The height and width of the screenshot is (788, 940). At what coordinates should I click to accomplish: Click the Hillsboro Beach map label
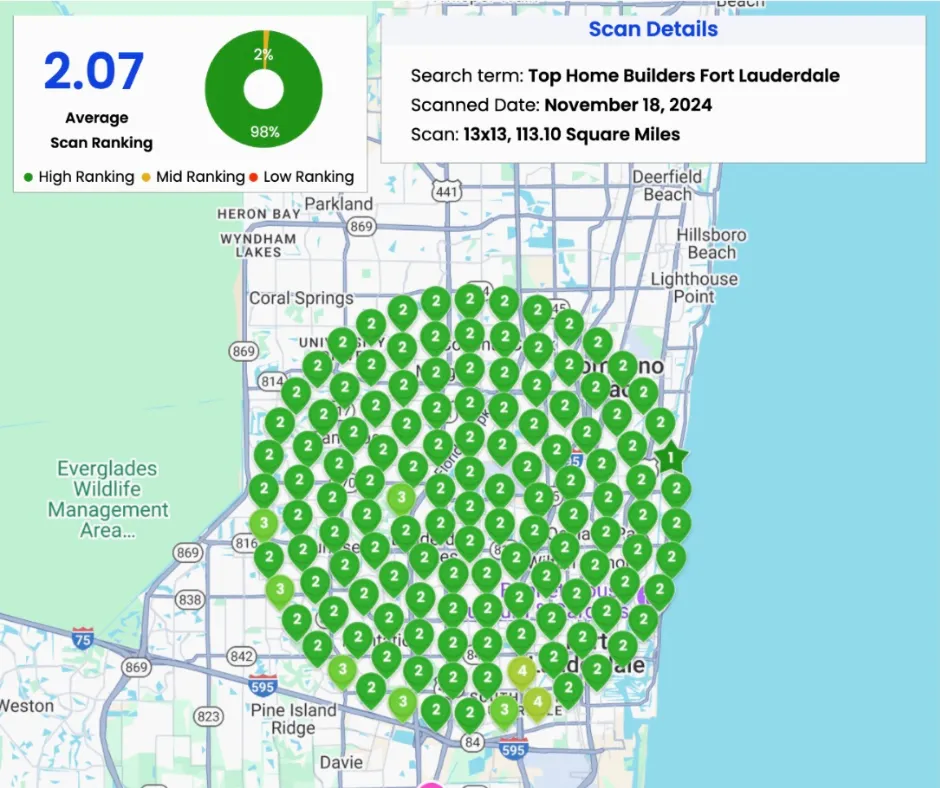tap(712, 243)
